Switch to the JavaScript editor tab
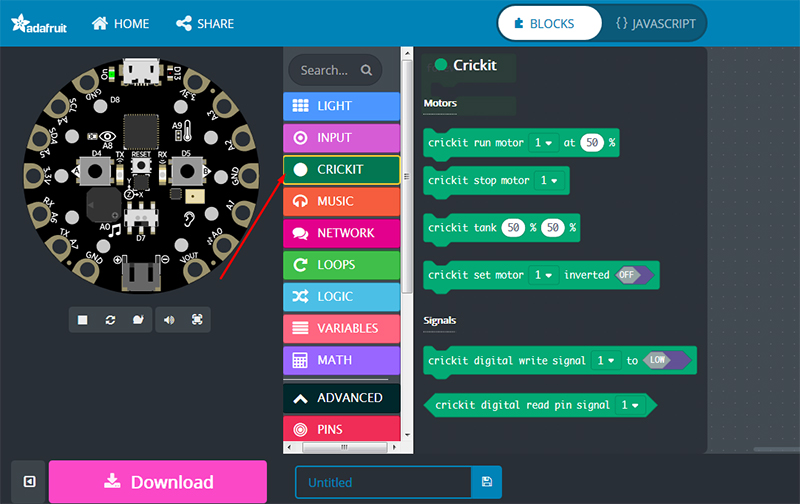Viewport: 800px width, 504px height. (654, 23)
